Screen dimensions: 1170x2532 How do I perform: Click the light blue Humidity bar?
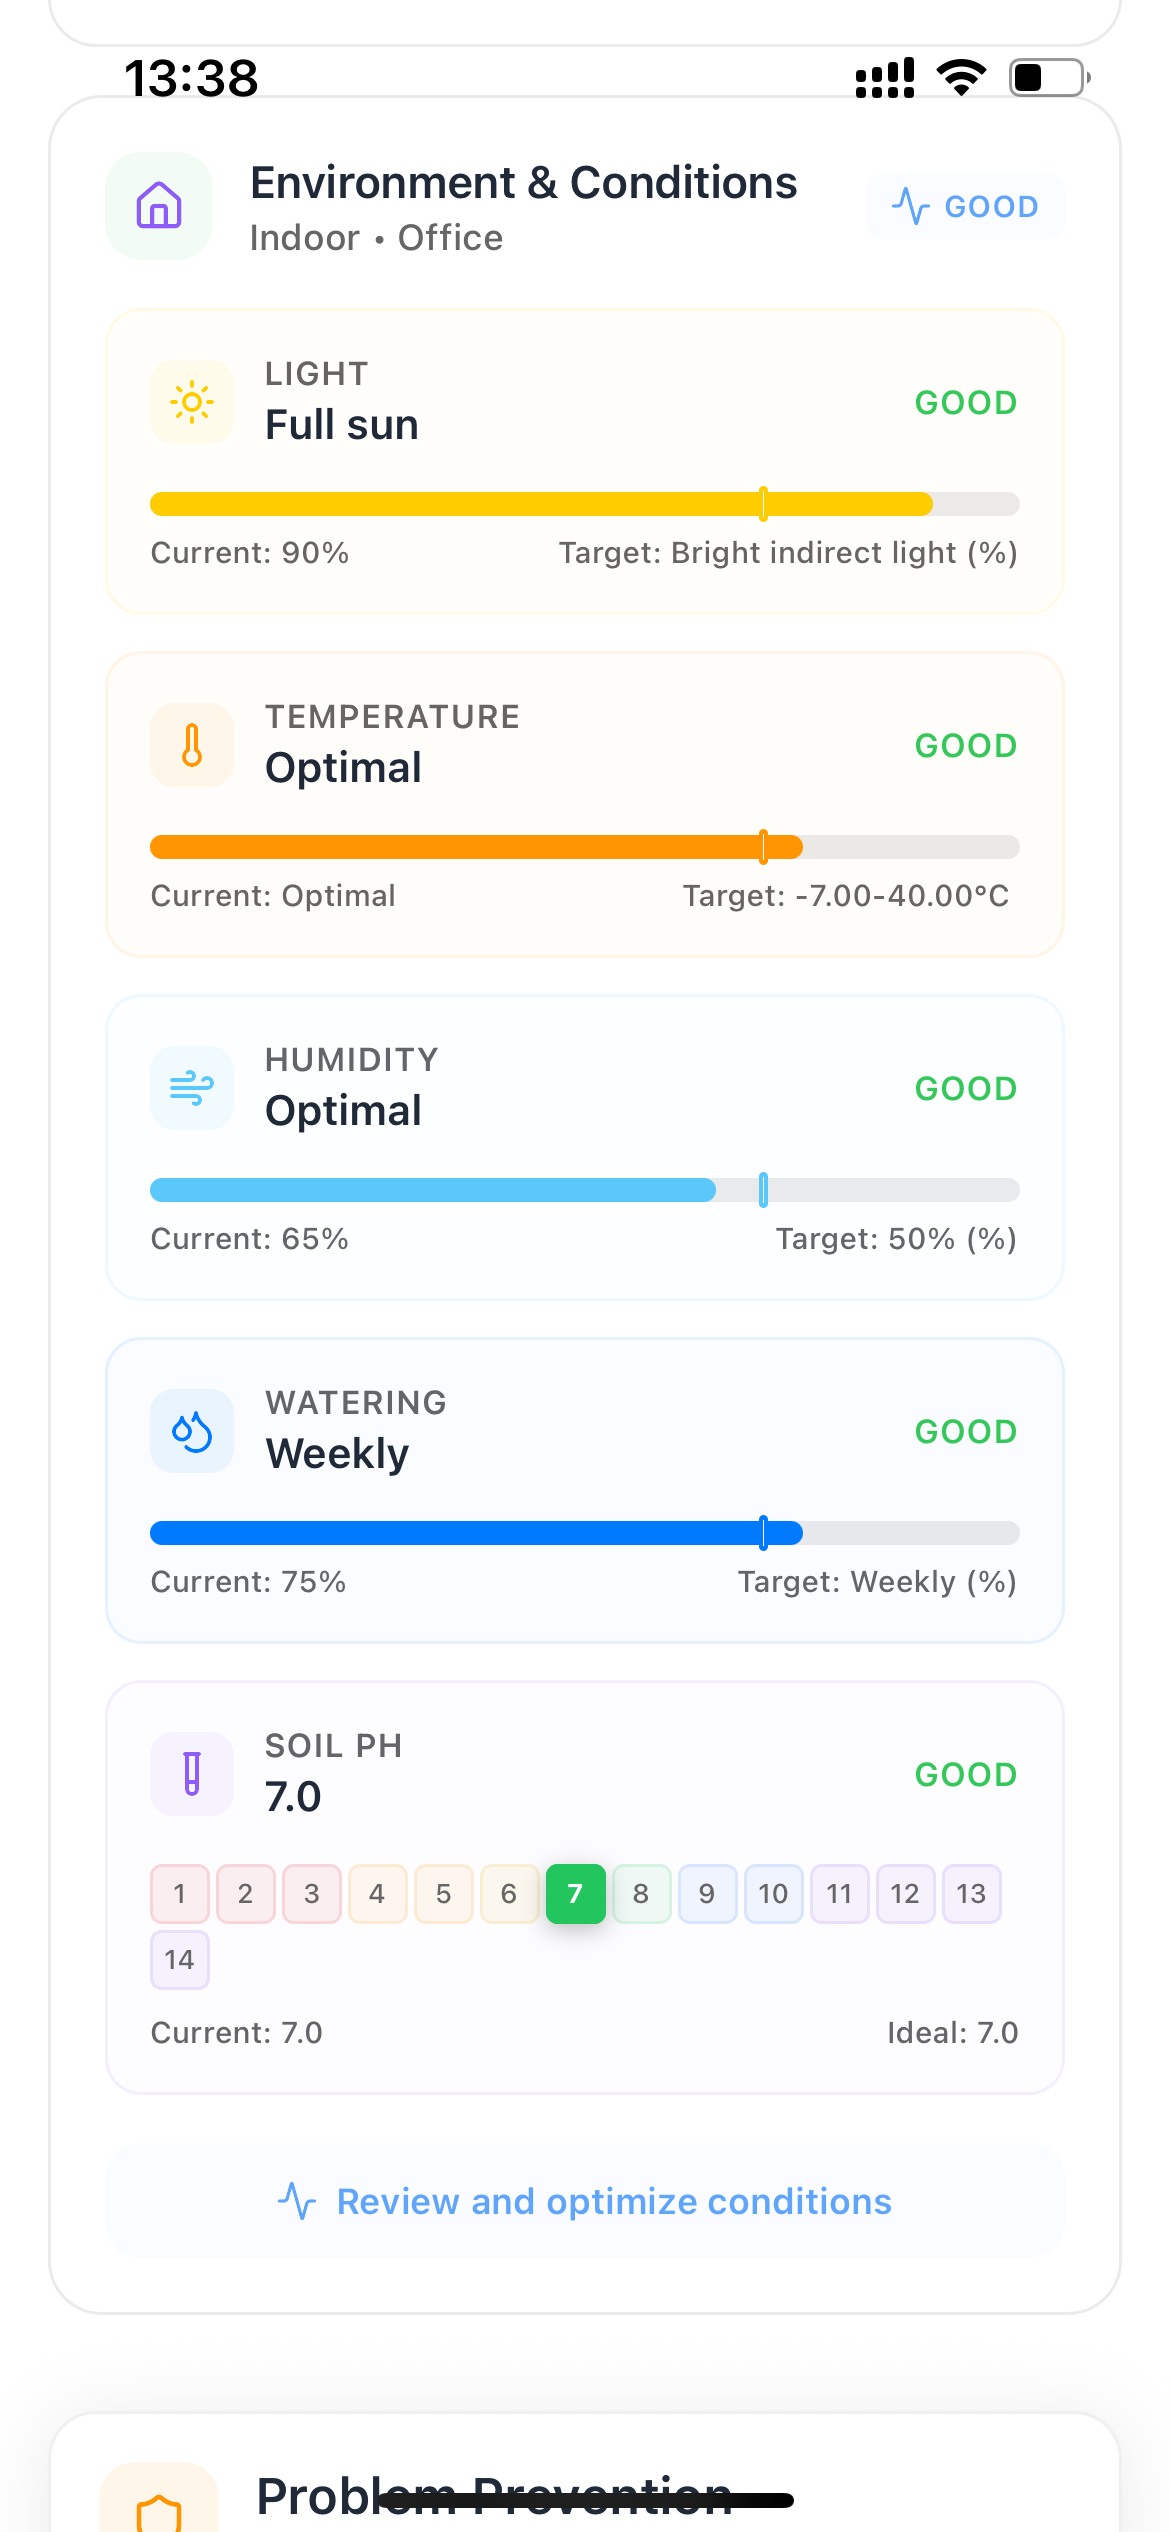[x=585, y=1189]
